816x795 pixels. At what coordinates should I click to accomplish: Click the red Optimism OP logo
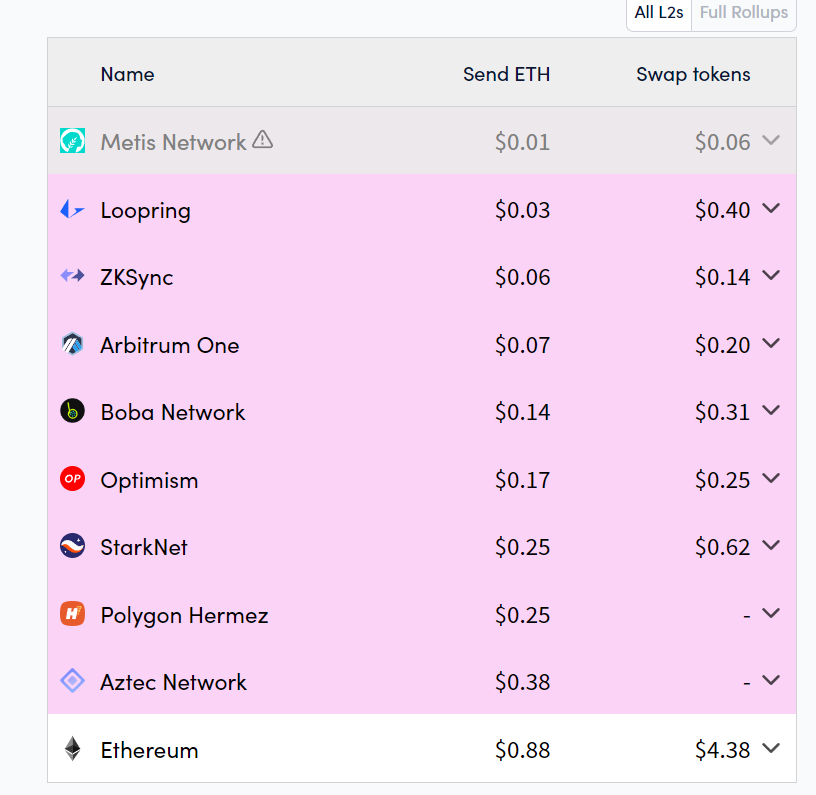[72, 479]
